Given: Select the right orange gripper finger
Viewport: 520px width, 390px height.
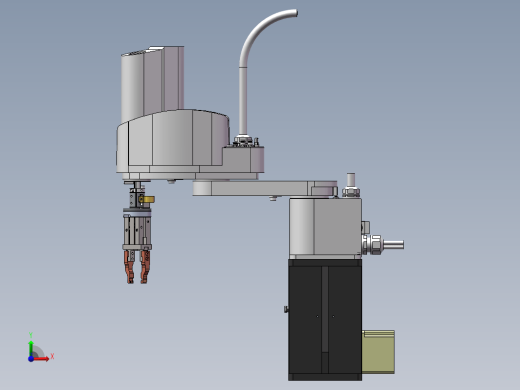Looking at the screenshot, I should [x=145, y=267].
